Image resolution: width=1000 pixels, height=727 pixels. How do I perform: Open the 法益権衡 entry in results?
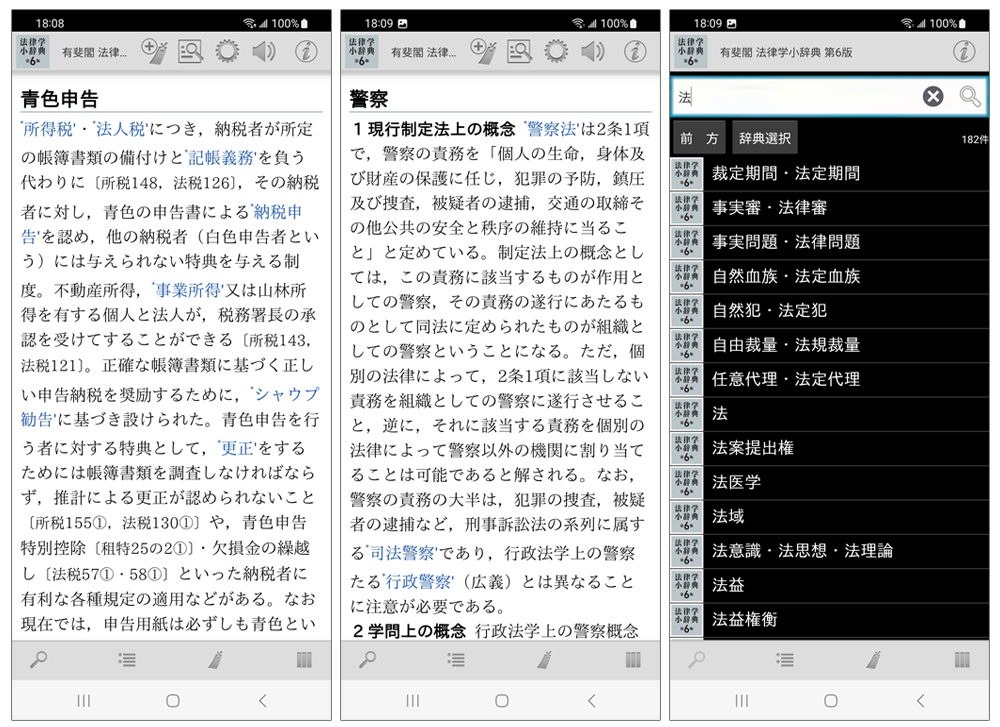pos(744,619)
